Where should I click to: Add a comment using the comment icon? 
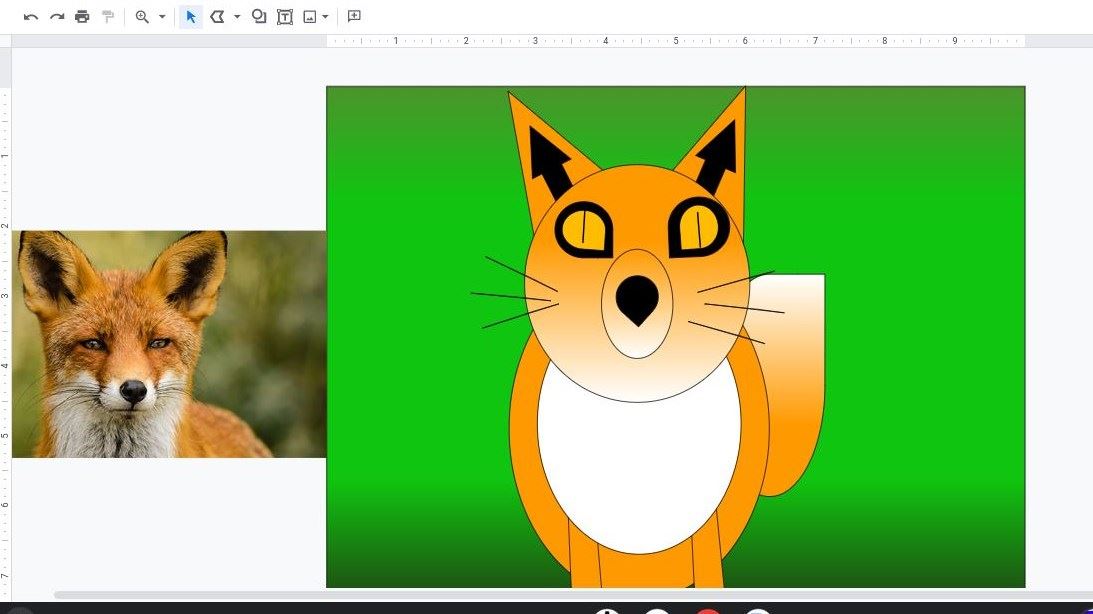tap(354, 17)
